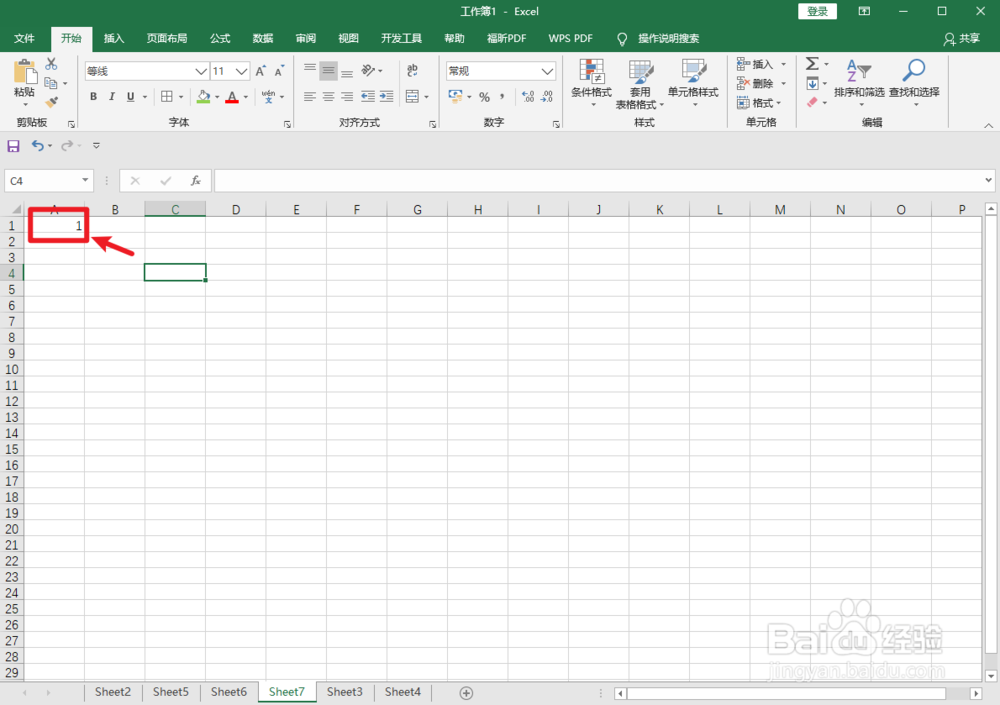Open the font name dropdown
The width and height of the screenshot is (1000, 705).
click(201, 71)
